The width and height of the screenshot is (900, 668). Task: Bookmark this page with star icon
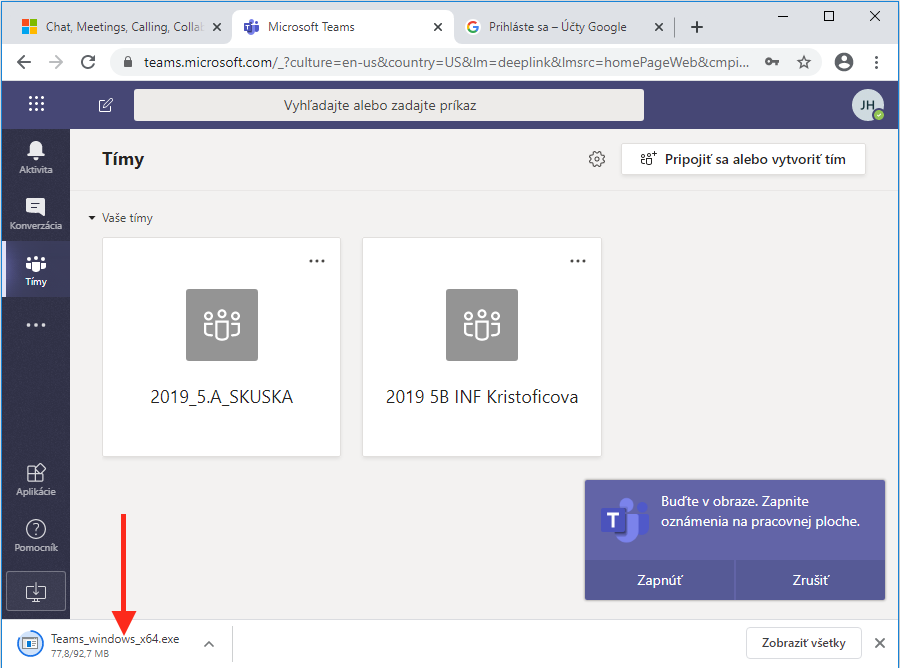804,62
